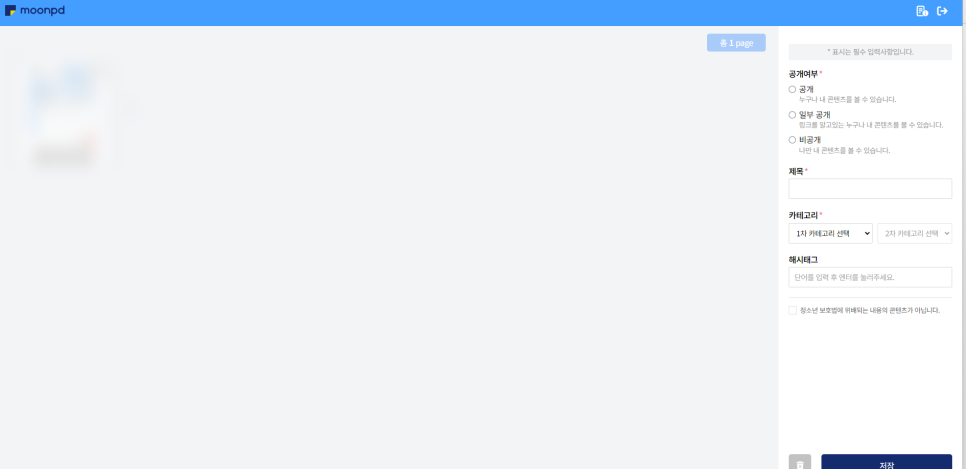Viewport: 966px width, 469px height.
Task: Select the 비공개 radio option
Action: [x=792, y=140]
